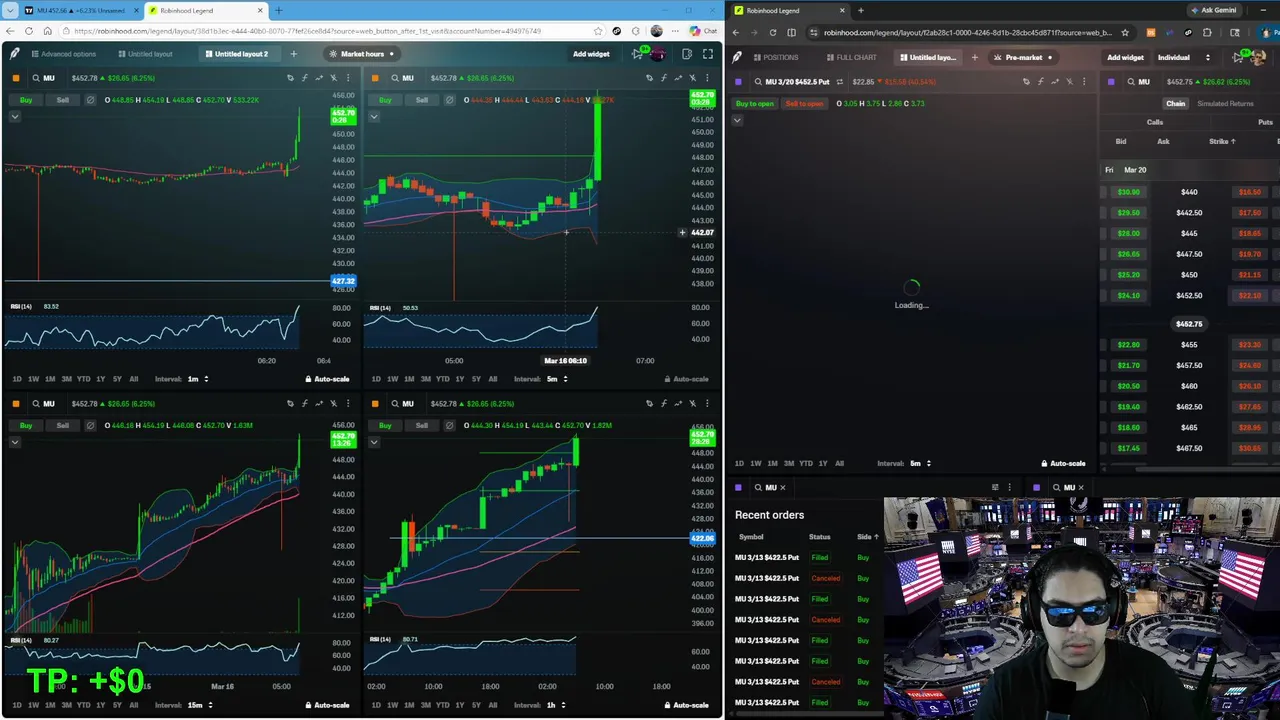The image size is (1280, 720).
Task: Toggle crossed-tools icon in top-right 5m chart header
Action: tap(692, 78)
